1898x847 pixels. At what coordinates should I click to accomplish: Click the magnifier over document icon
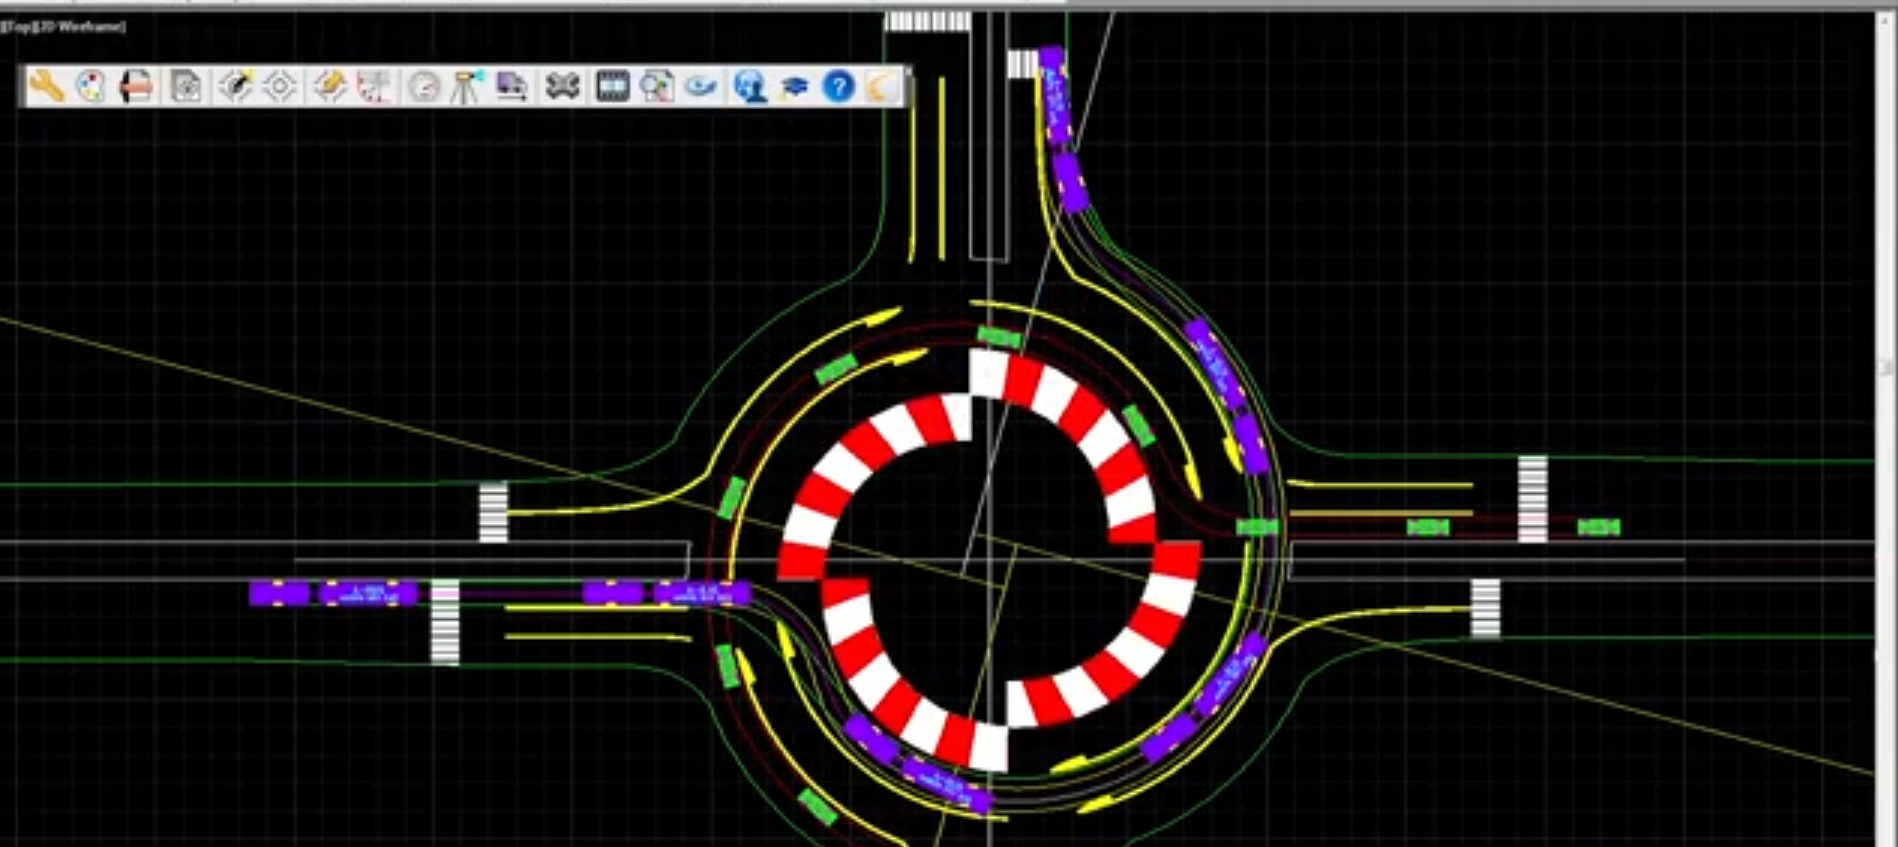coord(657,87)
